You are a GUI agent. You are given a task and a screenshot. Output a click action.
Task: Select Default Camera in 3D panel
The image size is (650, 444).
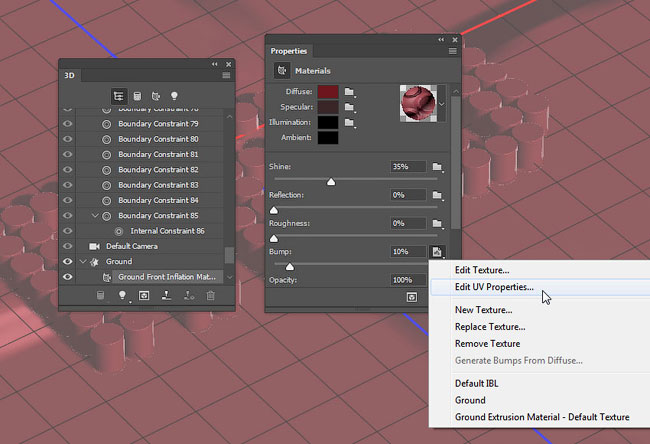point(132,246)
